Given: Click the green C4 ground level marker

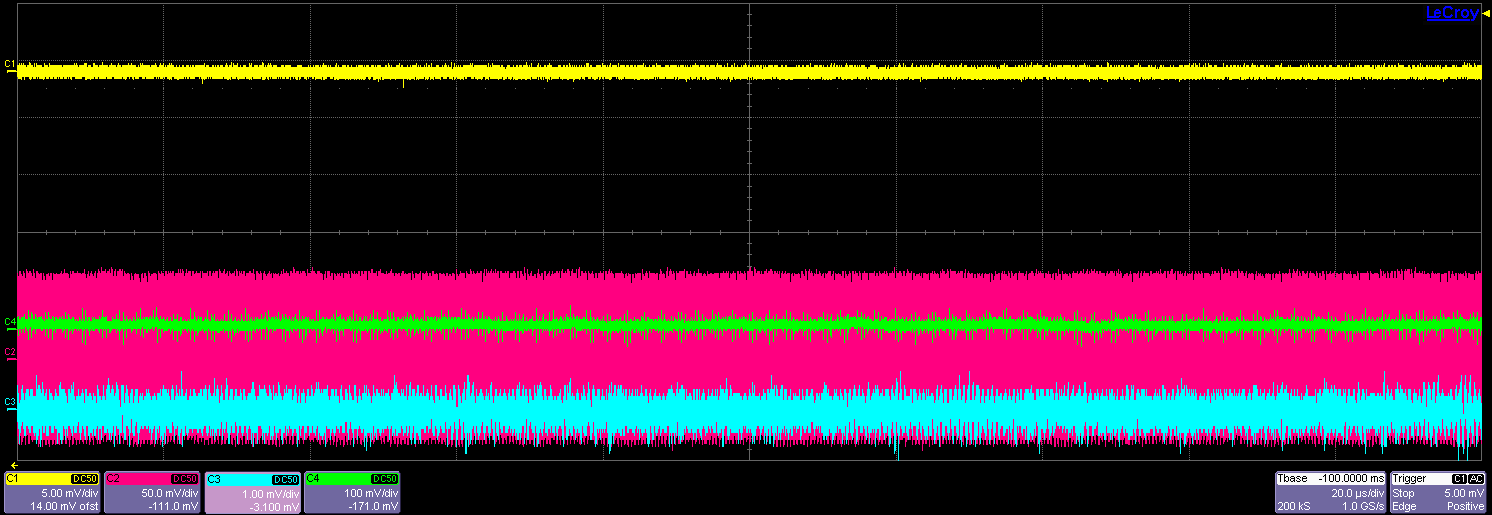Looking at the screenshot, I should (x=10, y=323).
